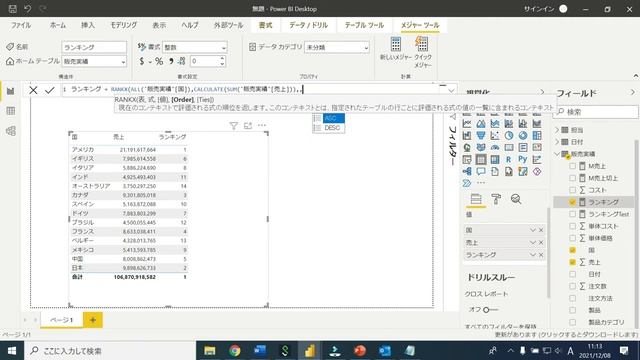Open the モデリング ribbon tab

[124, 25]
